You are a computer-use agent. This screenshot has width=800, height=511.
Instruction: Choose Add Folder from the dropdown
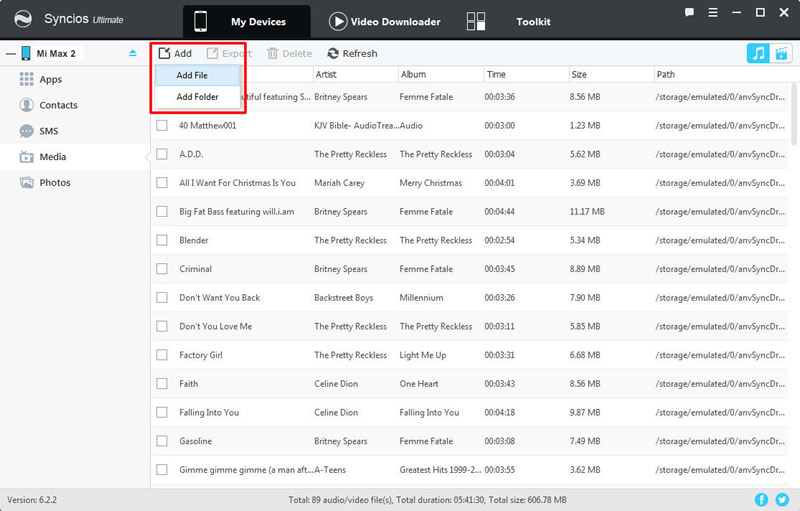tap(197, 97)
